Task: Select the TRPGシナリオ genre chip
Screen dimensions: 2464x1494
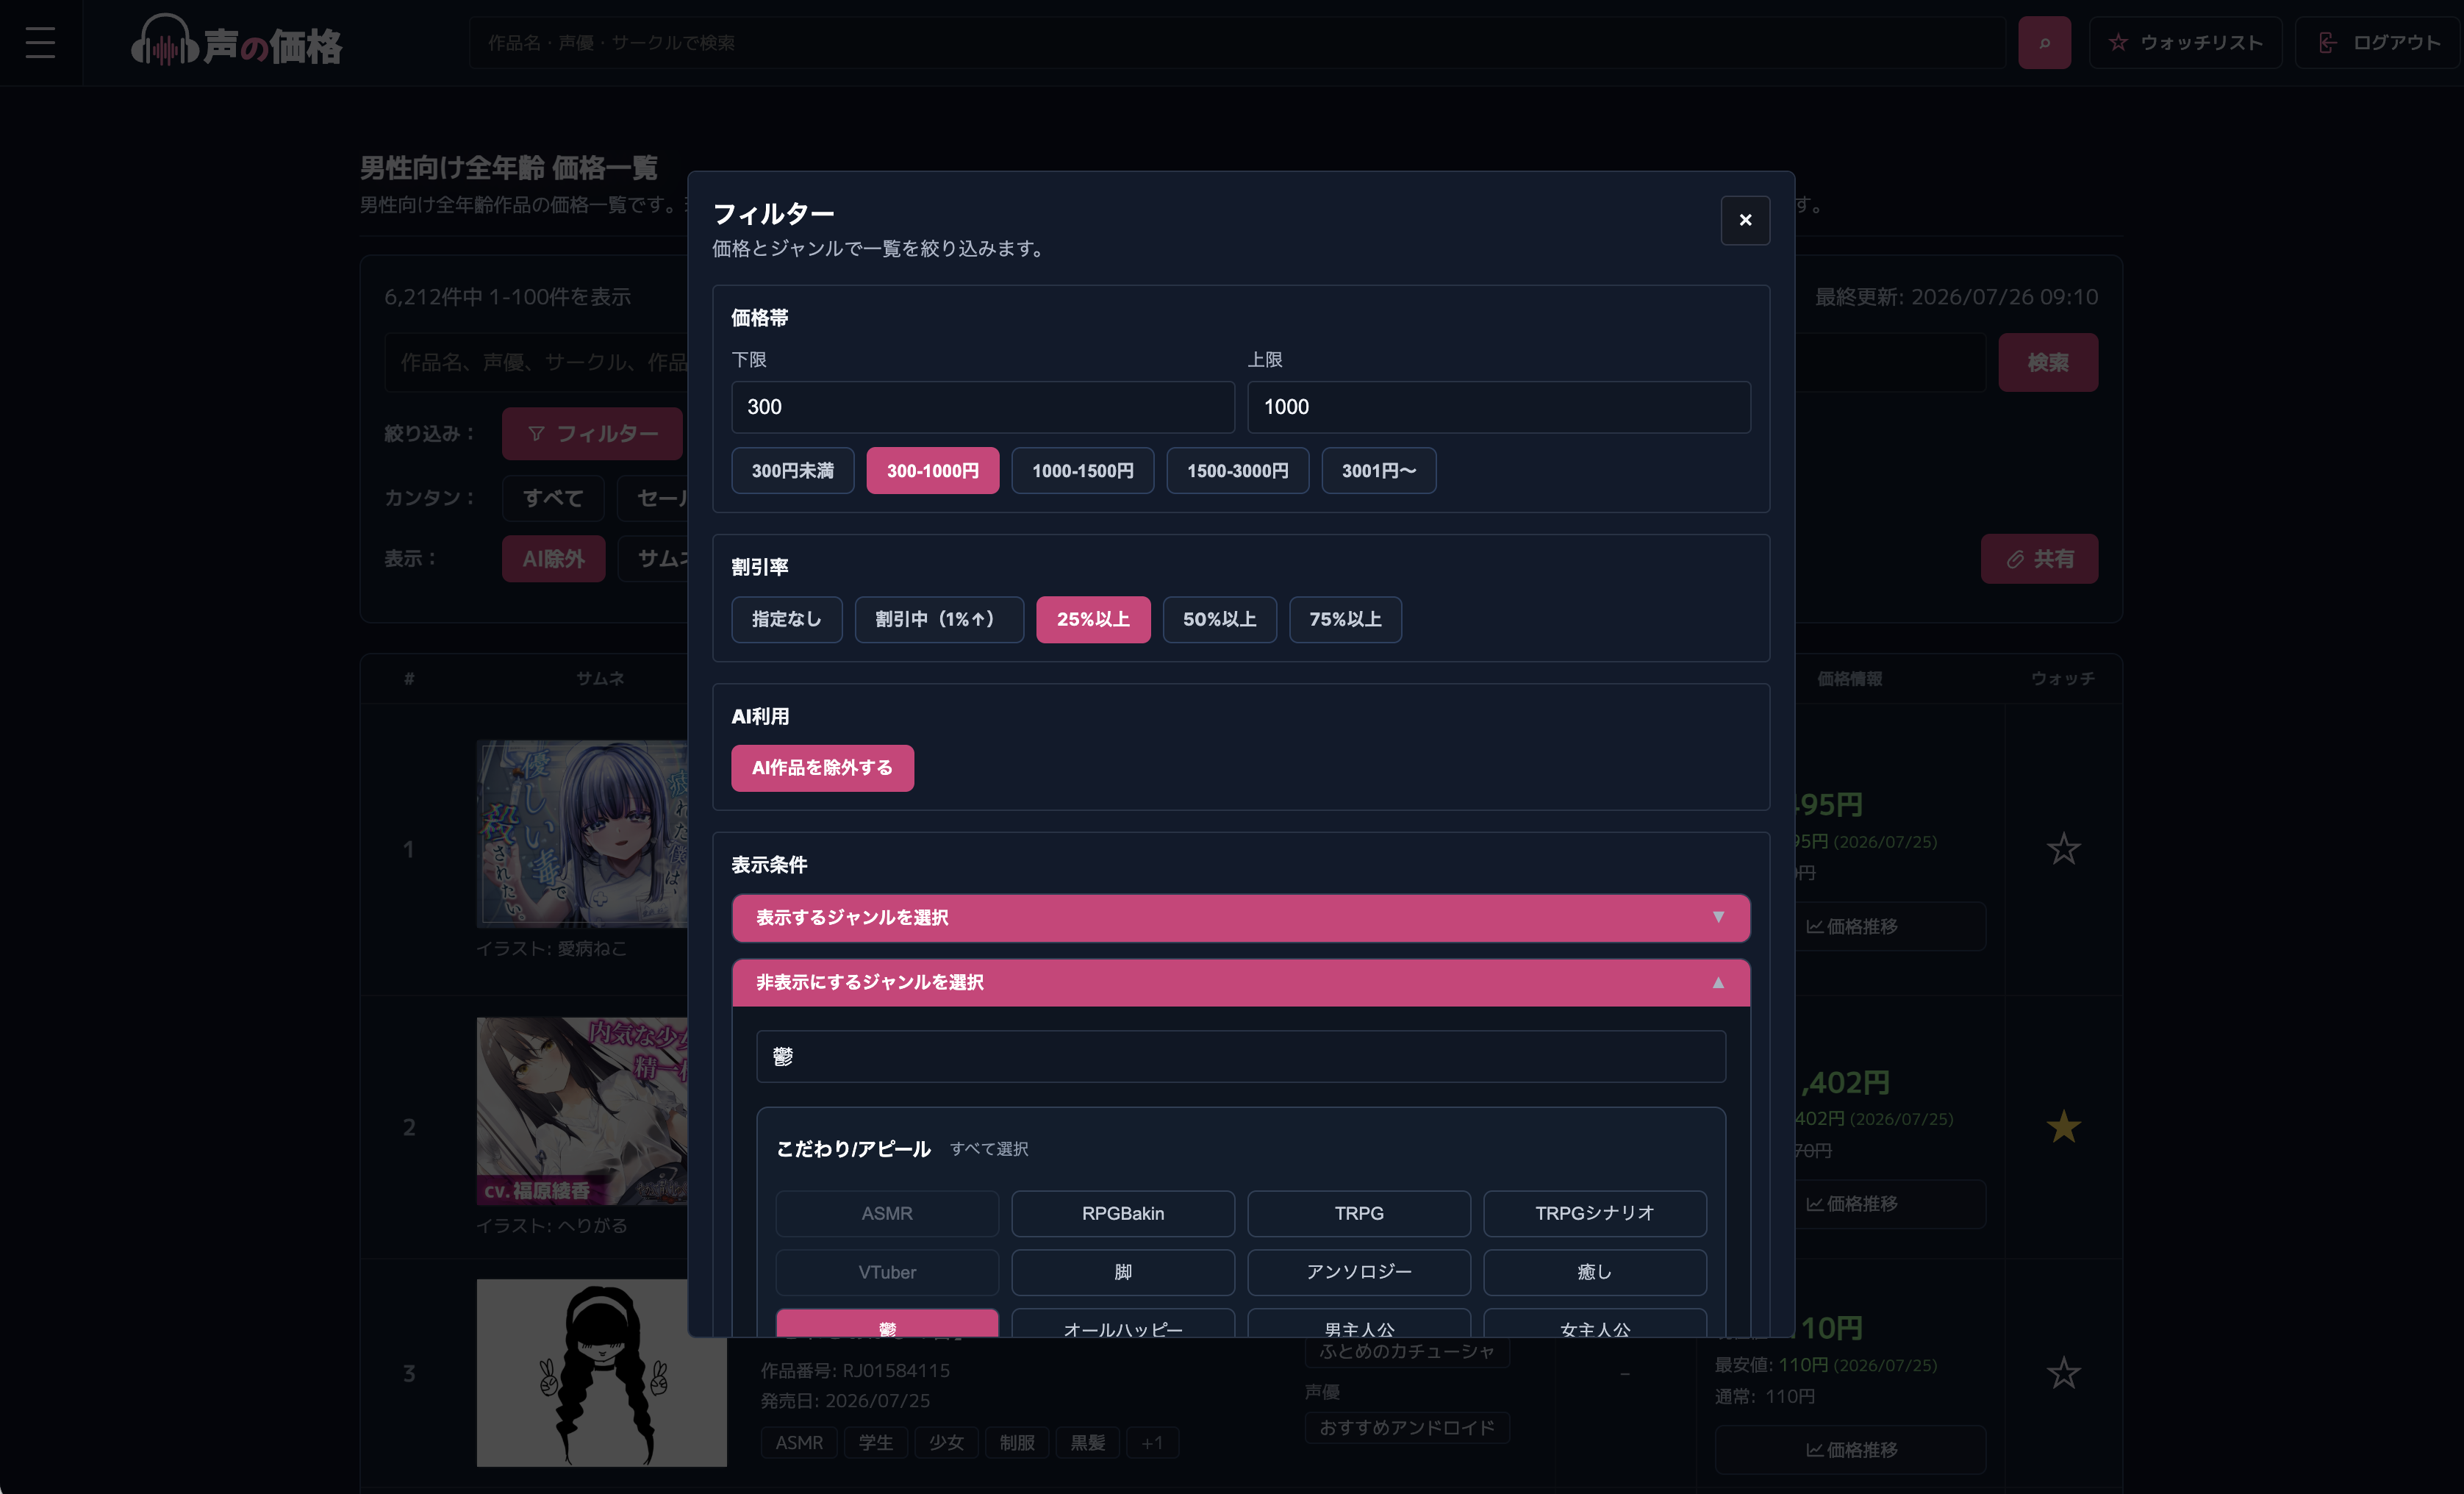Action: click(1595, 1213)
